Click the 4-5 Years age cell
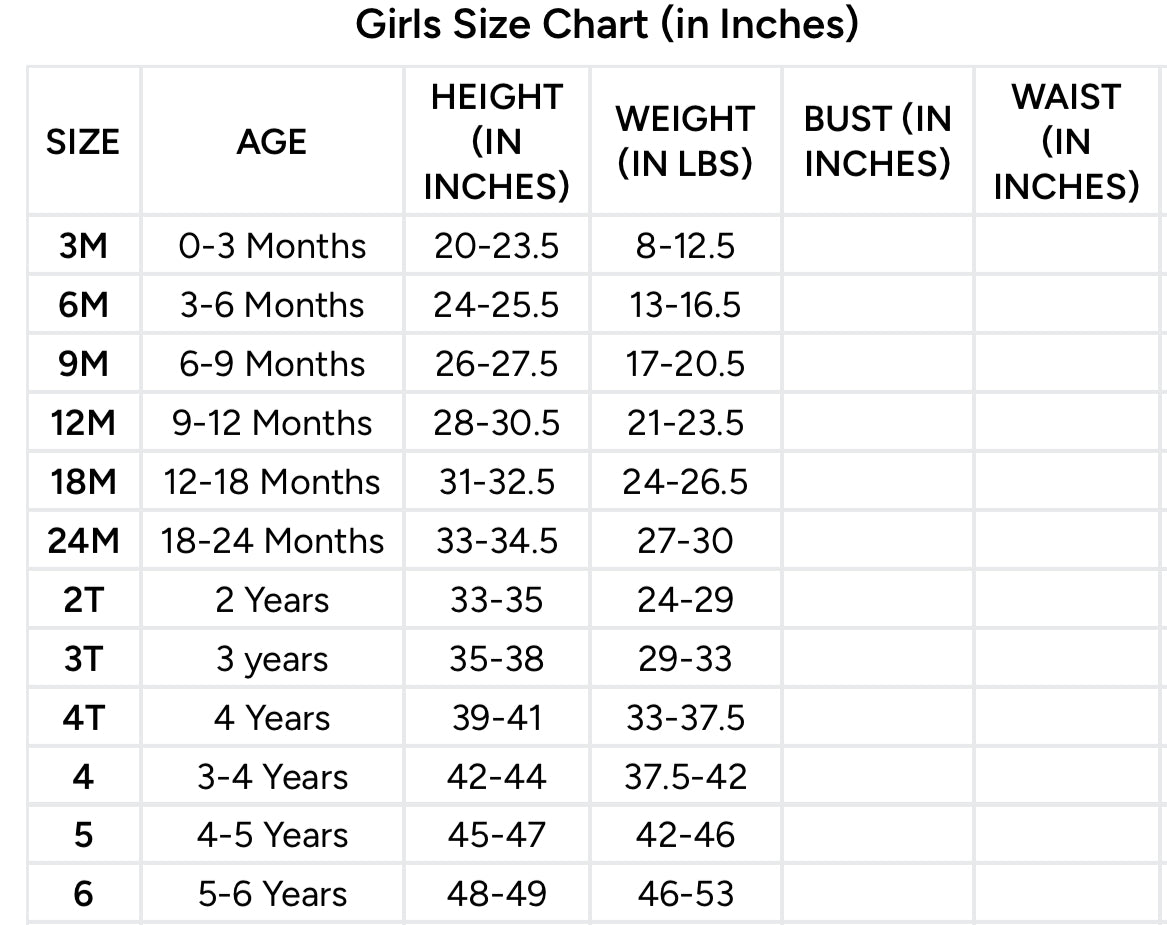Screen dimensions: 1167x925 (x=272, y=836)
